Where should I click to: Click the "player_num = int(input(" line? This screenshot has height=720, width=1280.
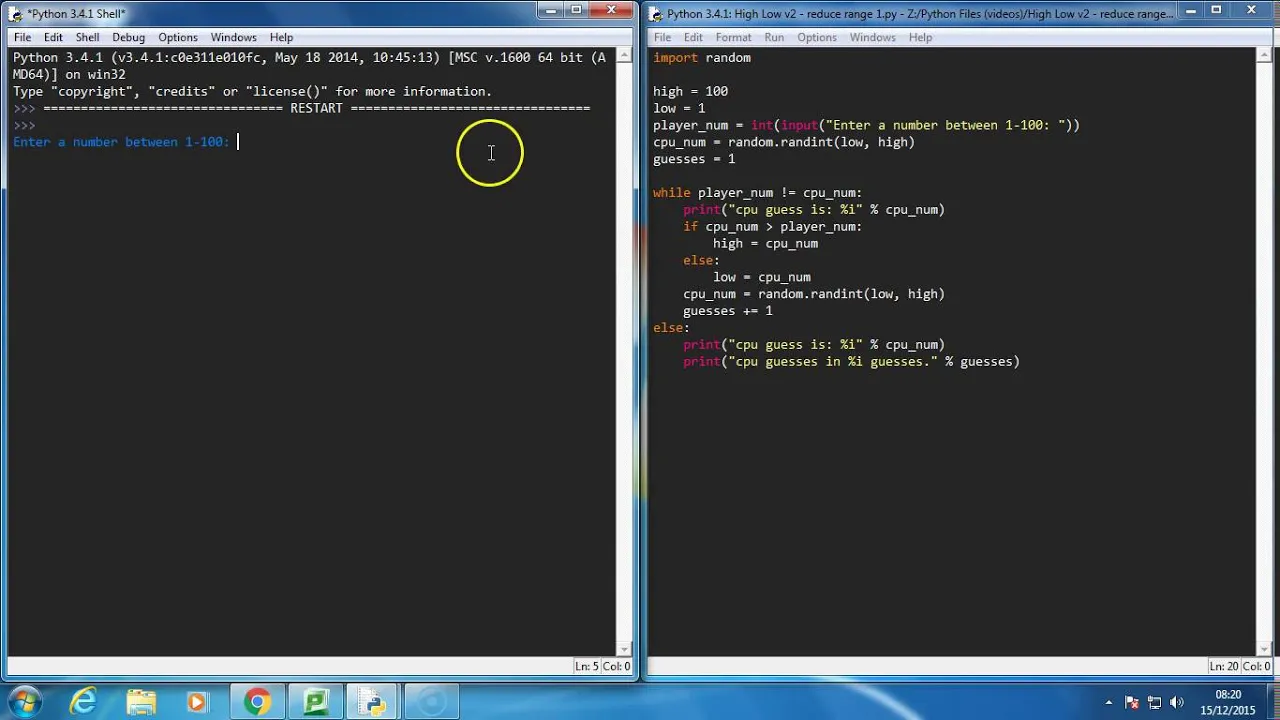pyautogui.click(x=866, y=125)
